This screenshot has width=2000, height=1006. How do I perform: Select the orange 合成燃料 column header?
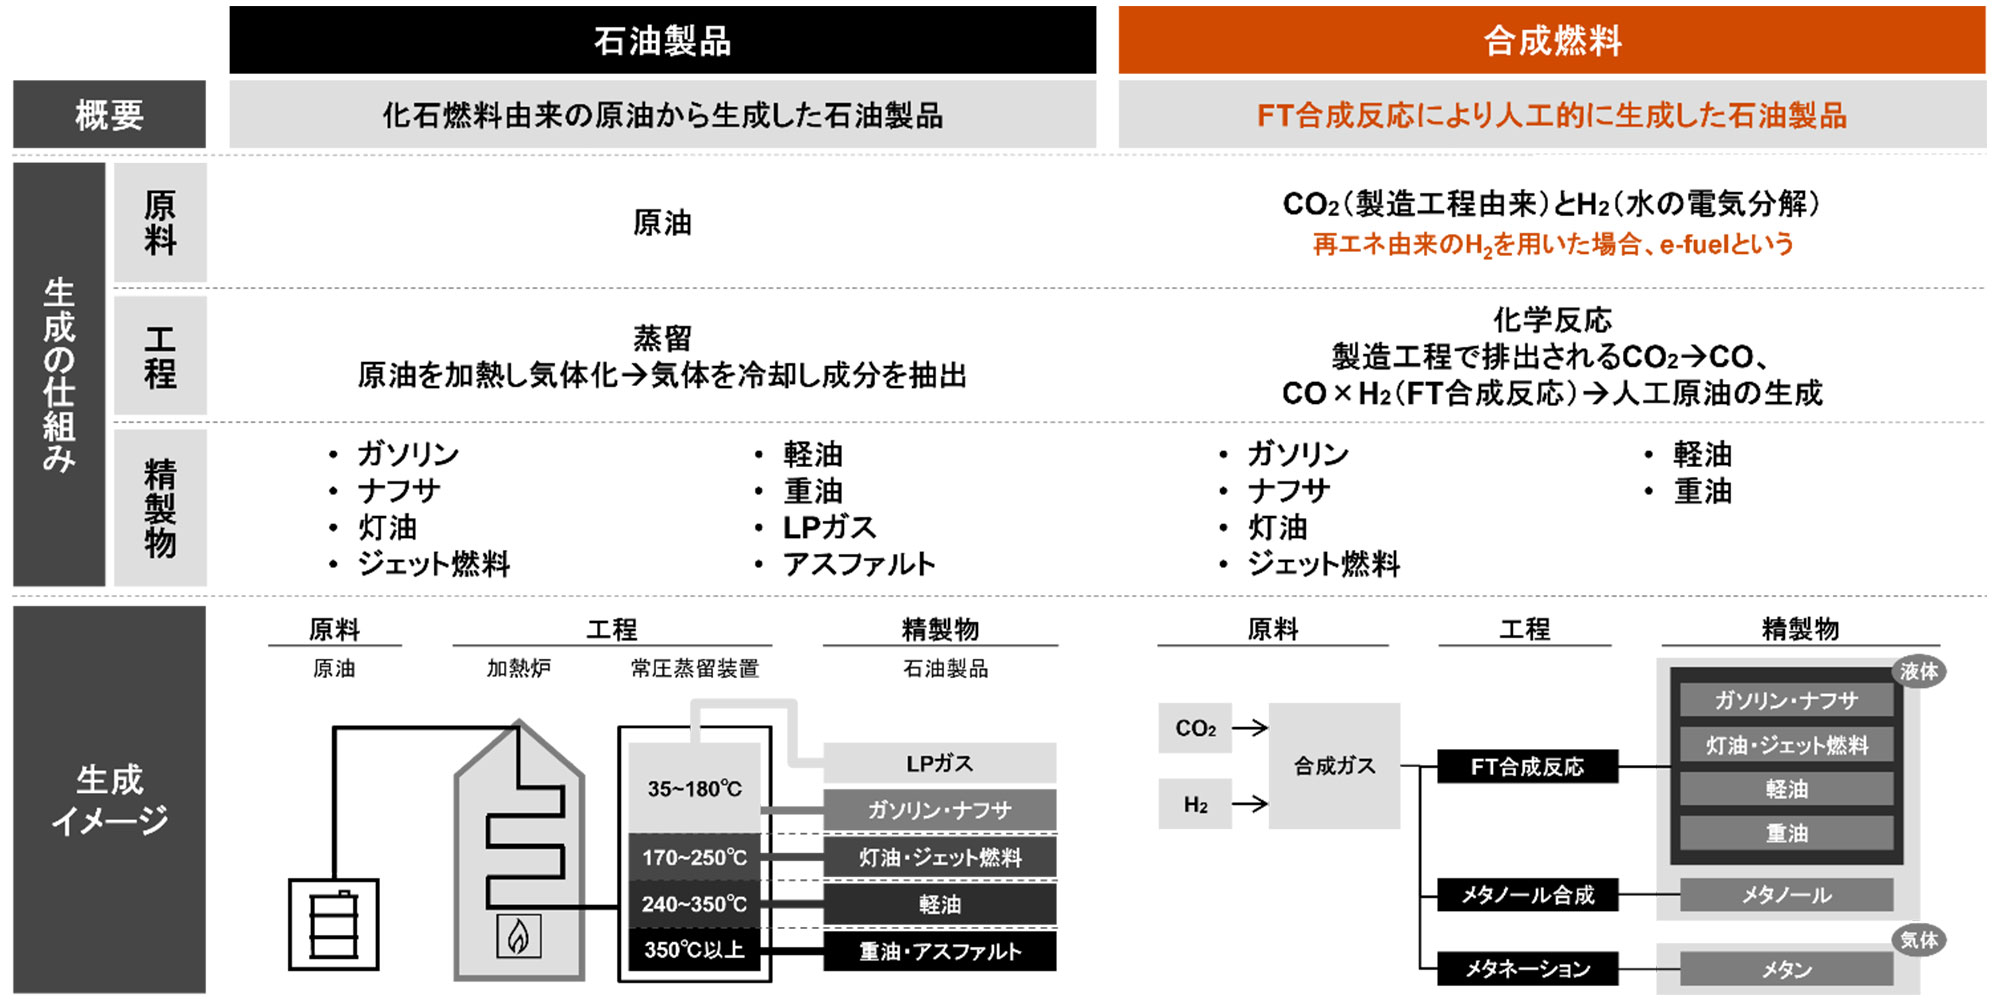point(1551,40)
